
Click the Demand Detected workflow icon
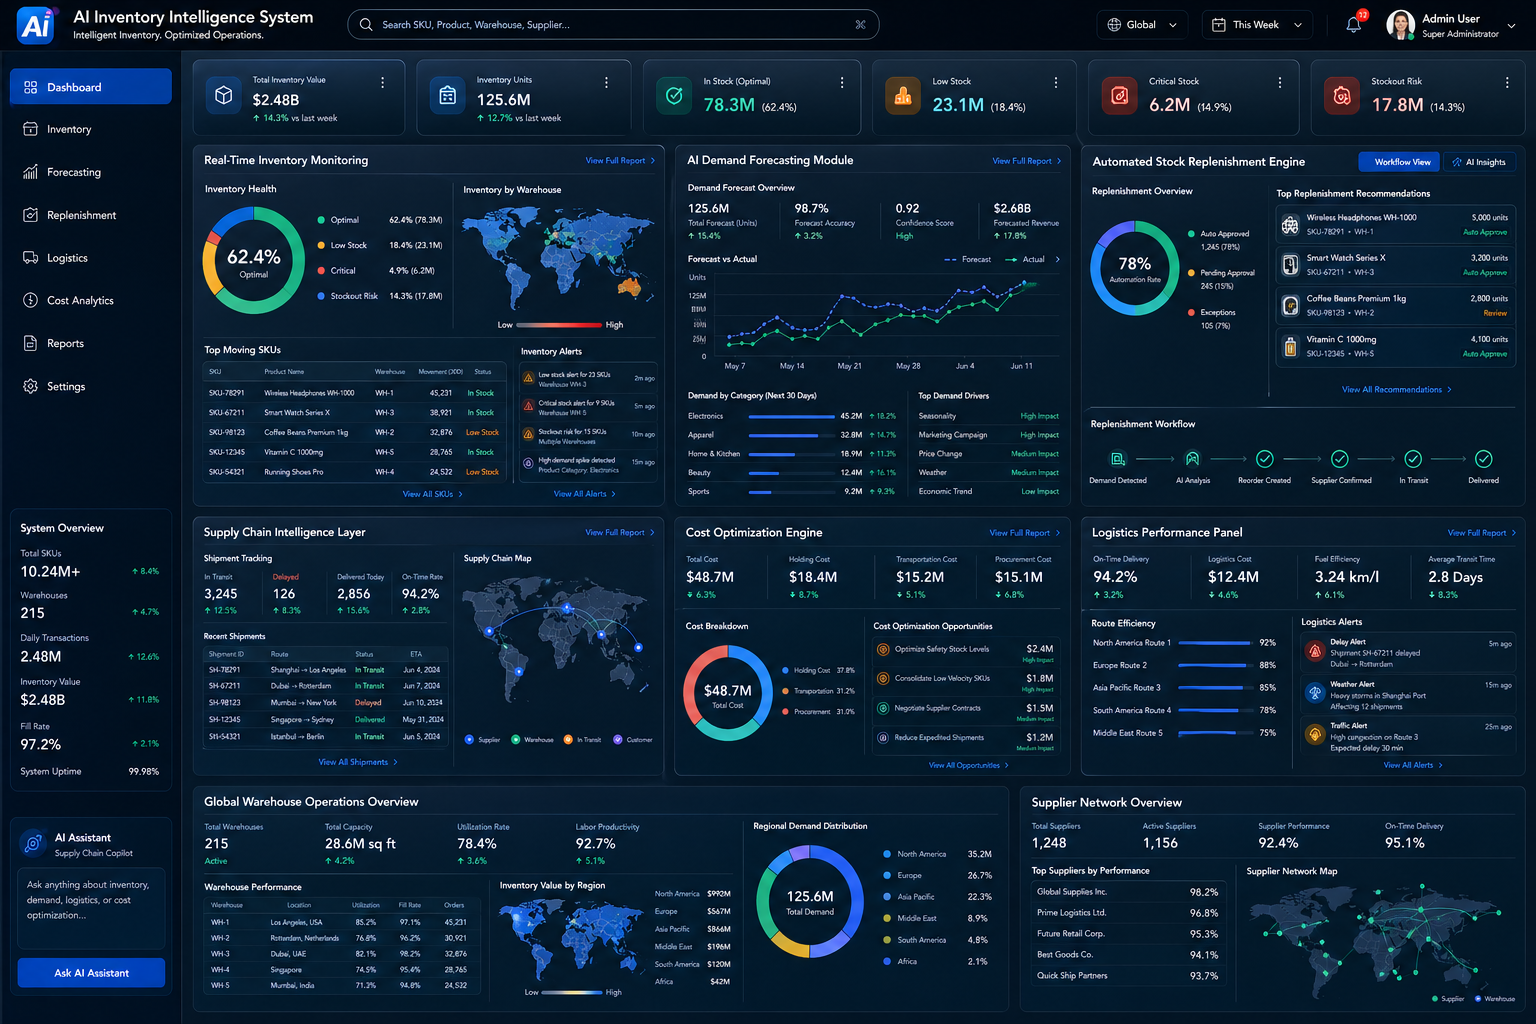pos(1118,459)
